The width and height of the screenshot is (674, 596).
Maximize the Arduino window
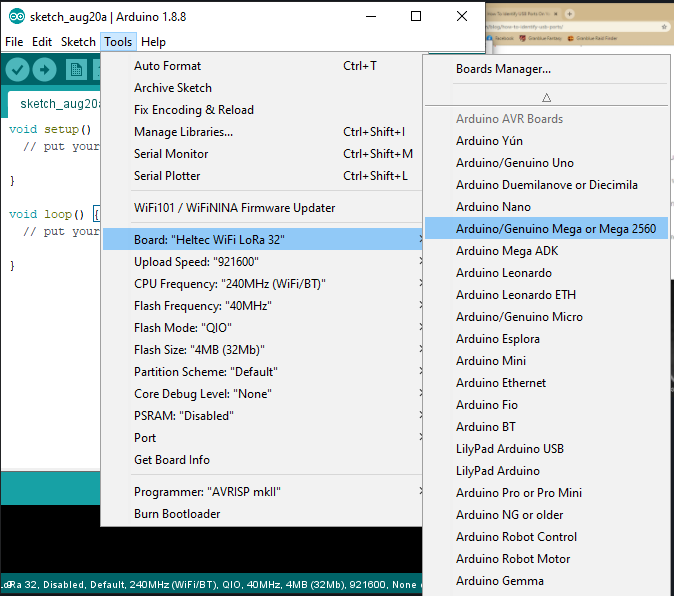[416, 16]
